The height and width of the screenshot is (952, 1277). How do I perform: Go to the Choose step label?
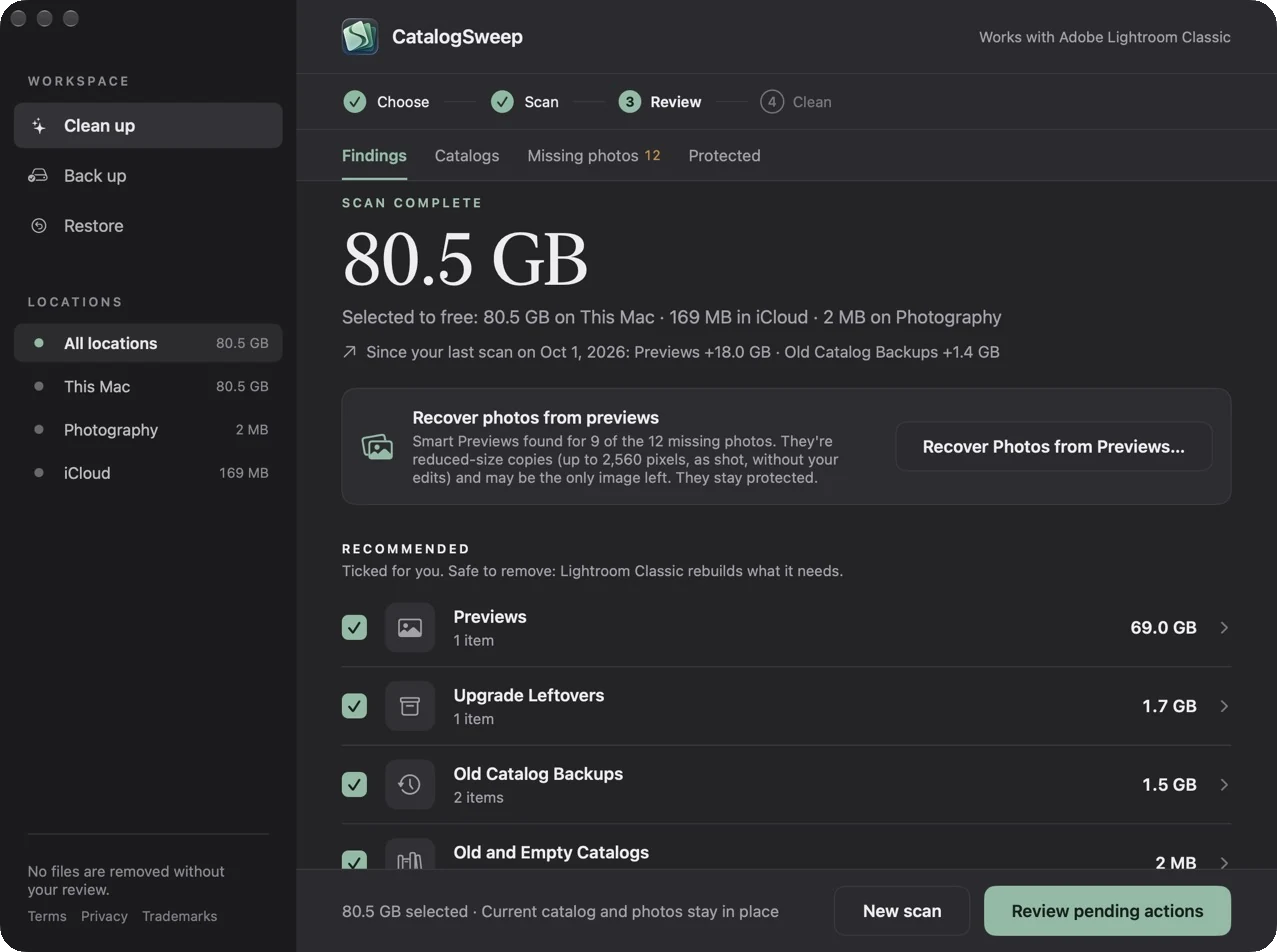tap(403, 102)
